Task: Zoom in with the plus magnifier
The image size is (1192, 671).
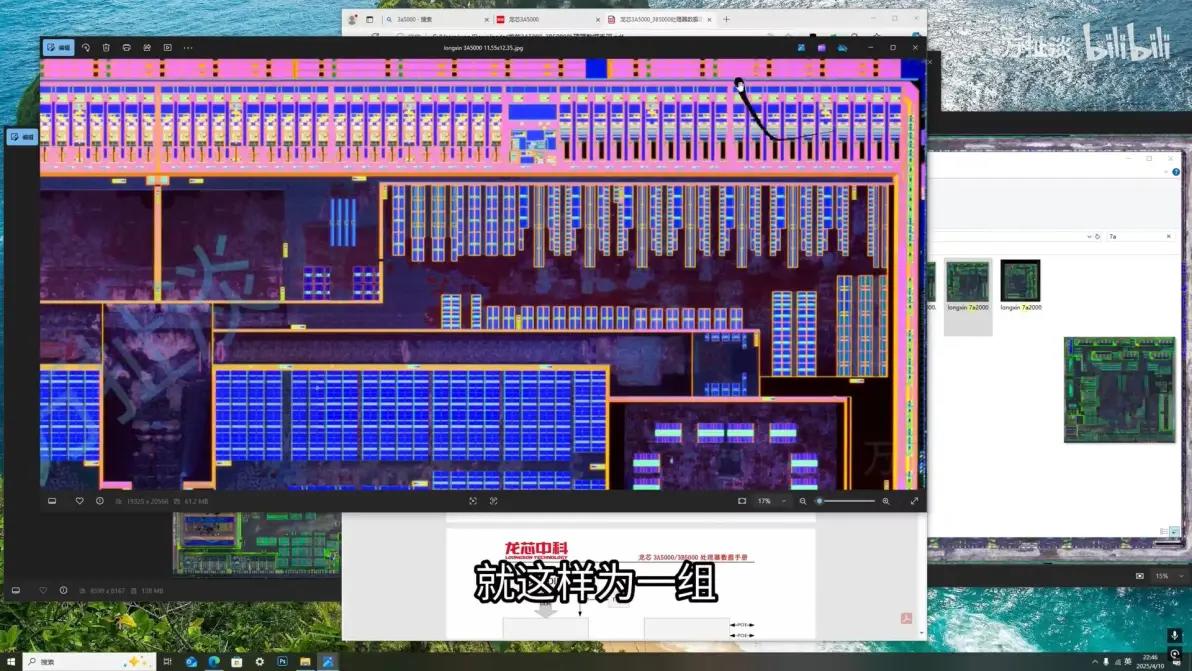Action: [886, 501]
